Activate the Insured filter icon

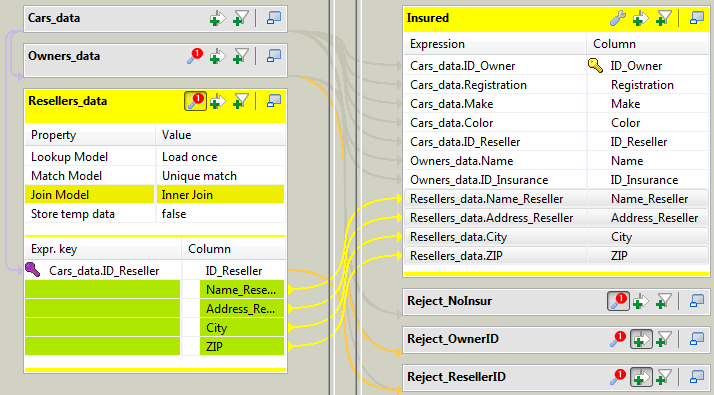663,18
